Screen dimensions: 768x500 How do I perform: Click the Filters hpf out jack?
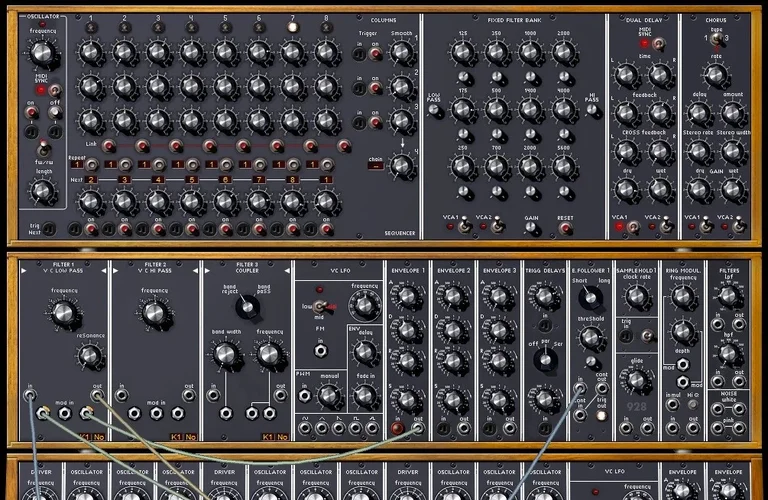739,381
